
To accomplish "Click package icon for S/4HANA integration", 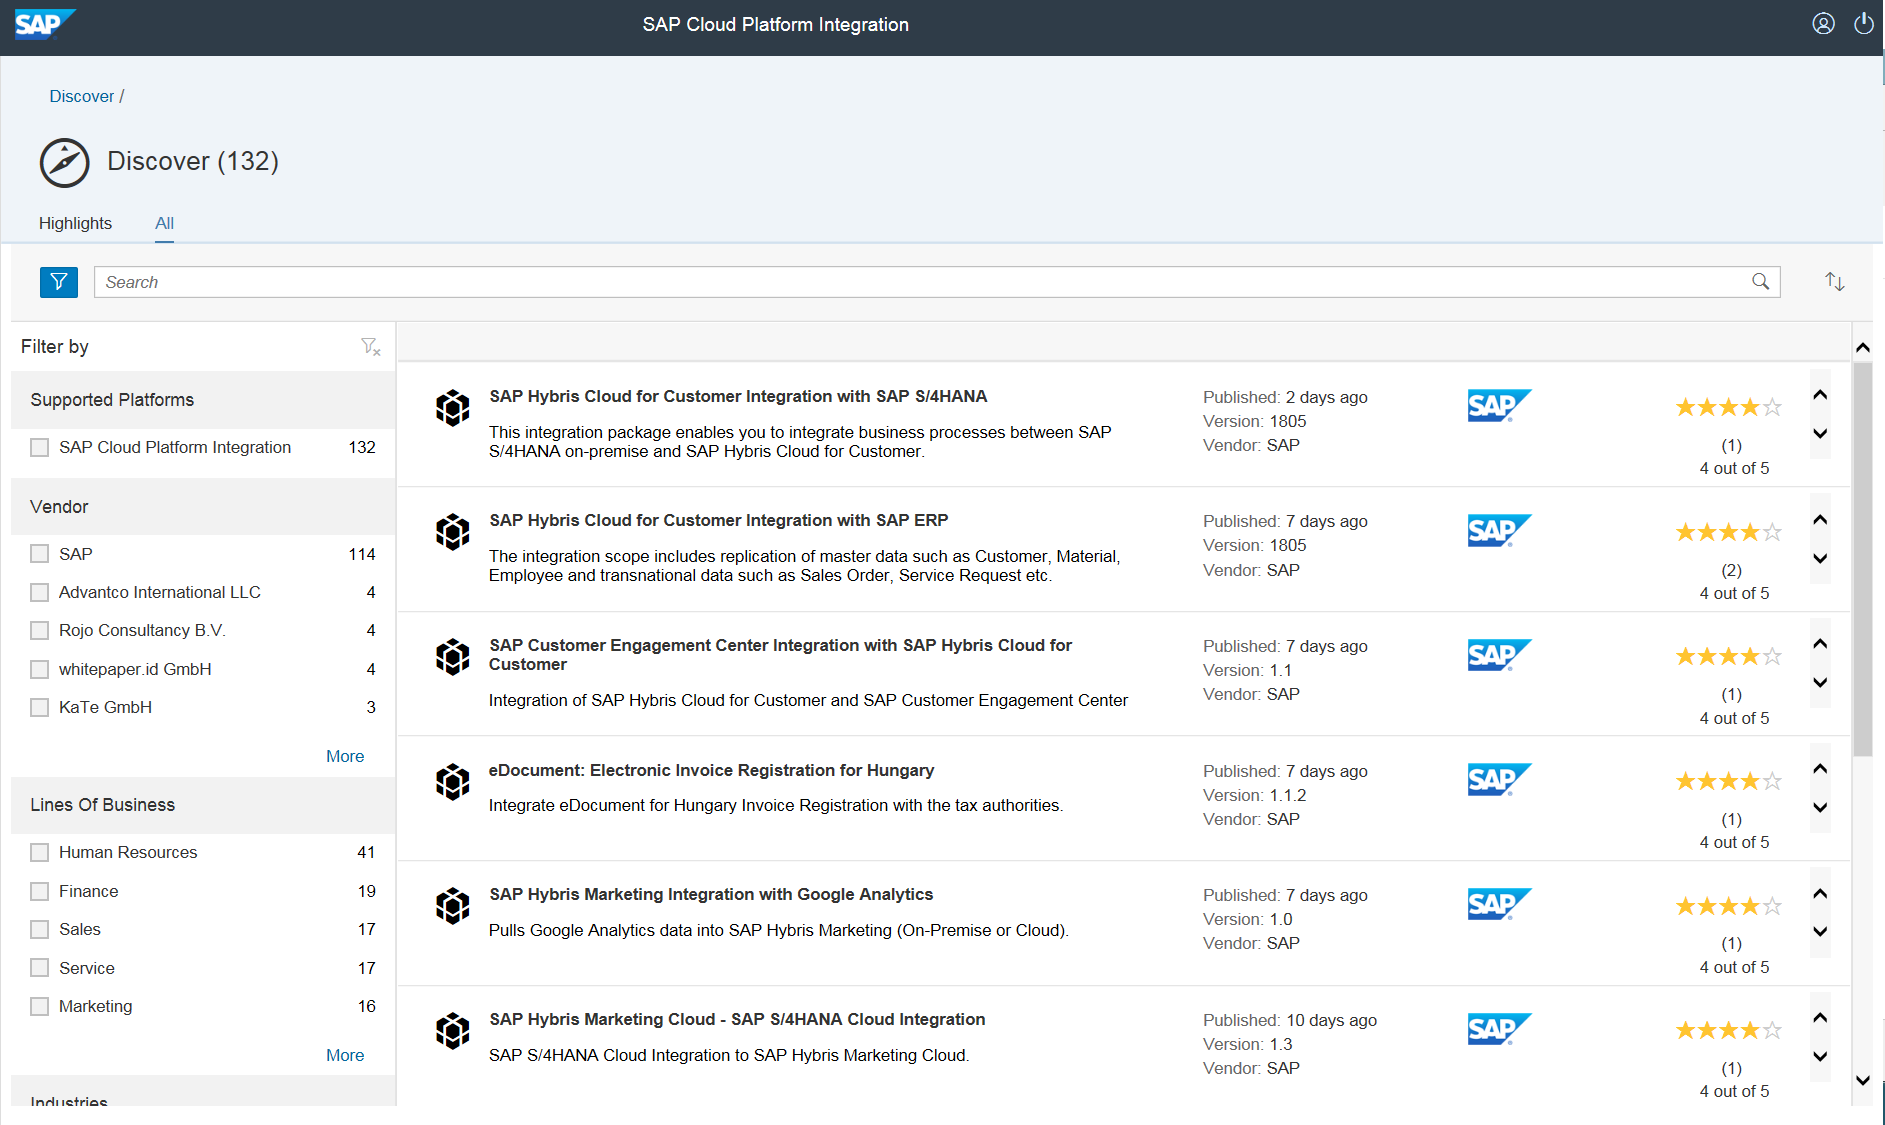I will 453,408.
